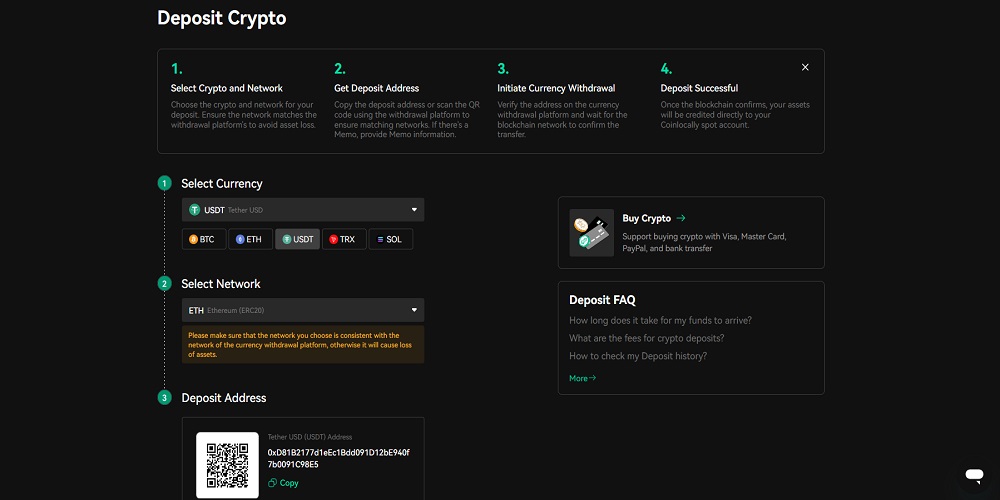Click the 'Get Deposit Address' step heading
Screen dimensions: 1000x500
pos(376,88)
